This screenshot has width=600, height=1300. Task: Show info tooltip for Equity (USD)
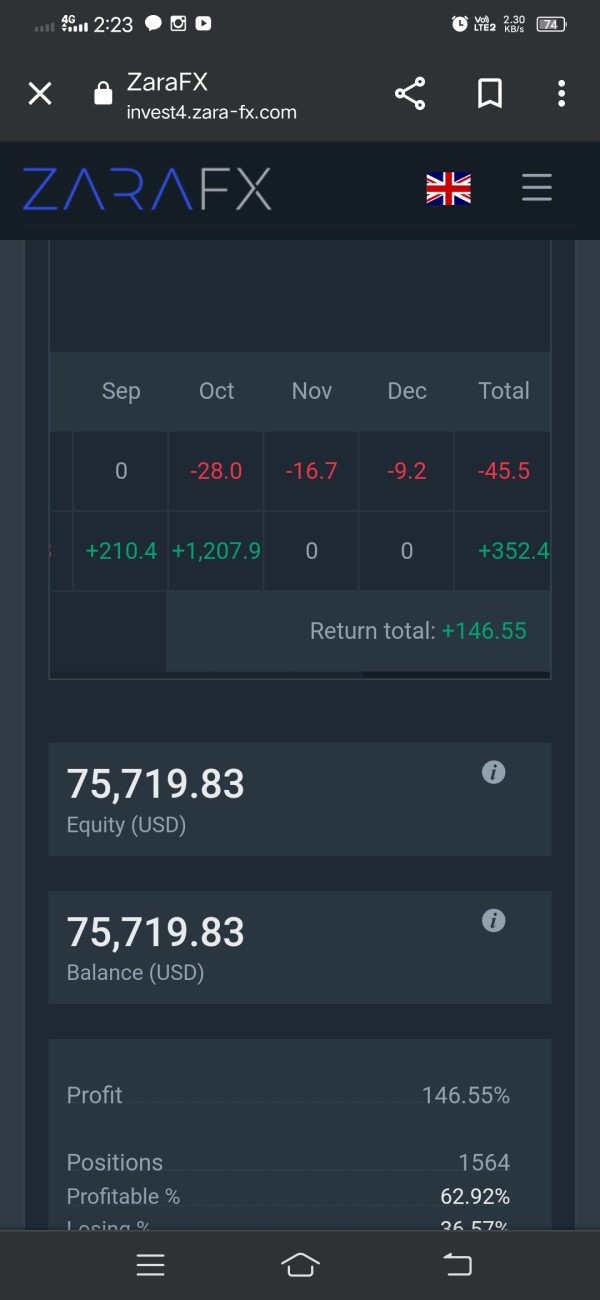tap(493, 772)
